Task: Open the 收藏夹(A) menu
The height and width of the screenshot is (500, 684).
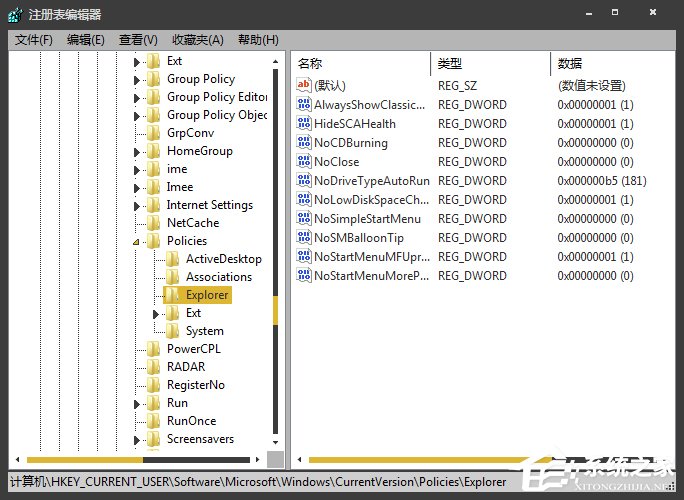Action: tap(198, 40)
